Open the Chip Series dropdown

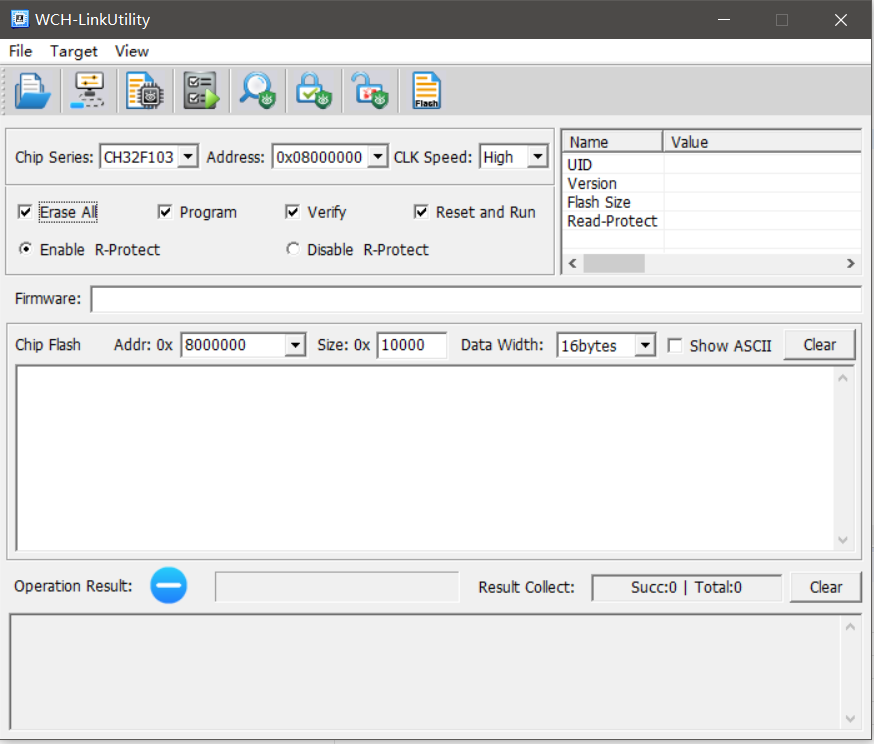188,157
